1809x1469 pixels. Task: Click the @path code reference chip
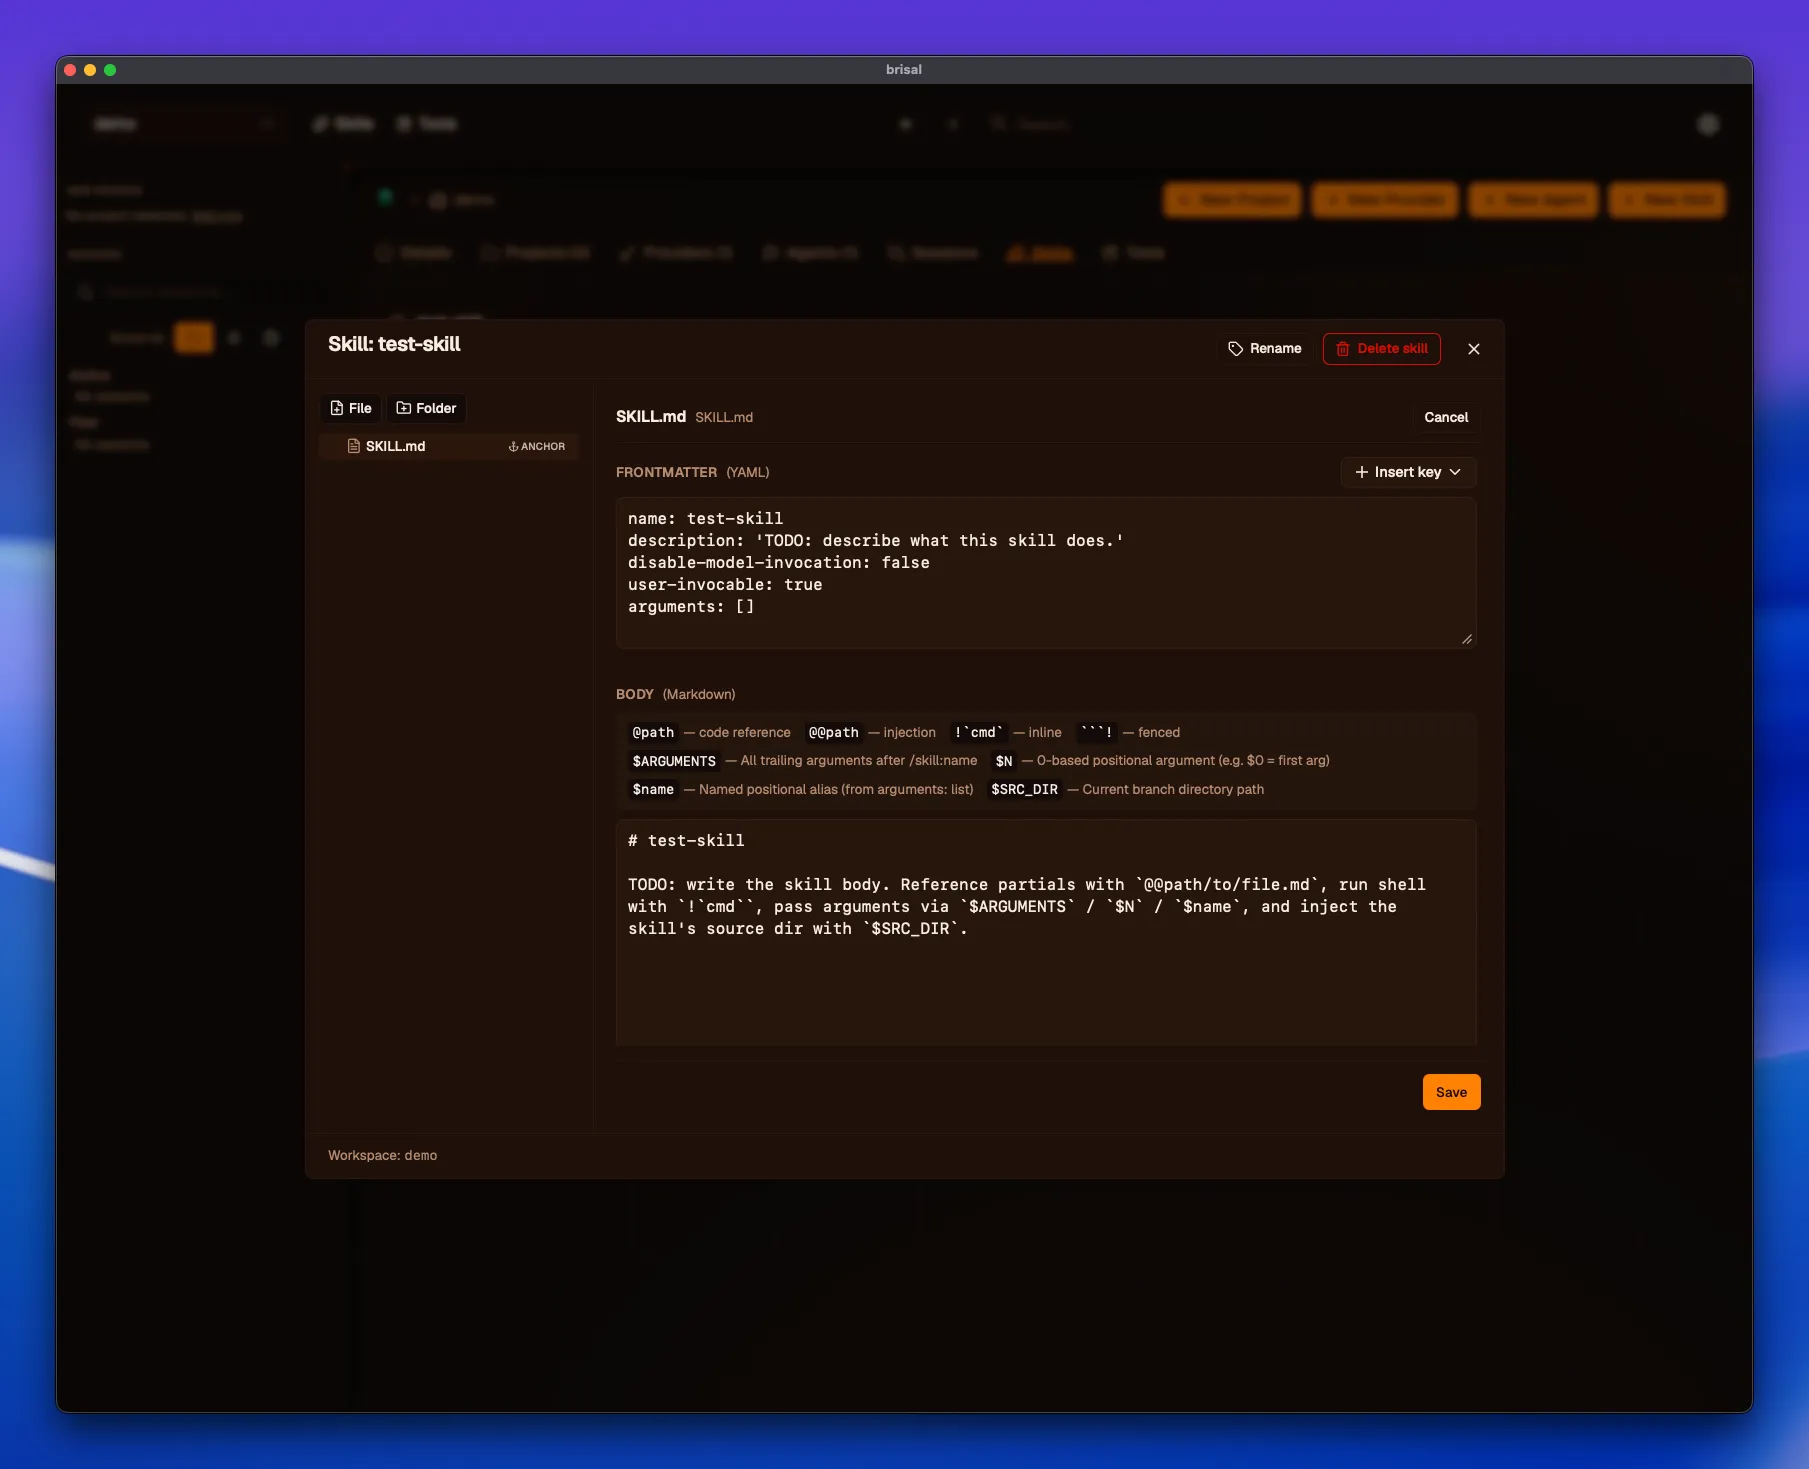(653, 732)
